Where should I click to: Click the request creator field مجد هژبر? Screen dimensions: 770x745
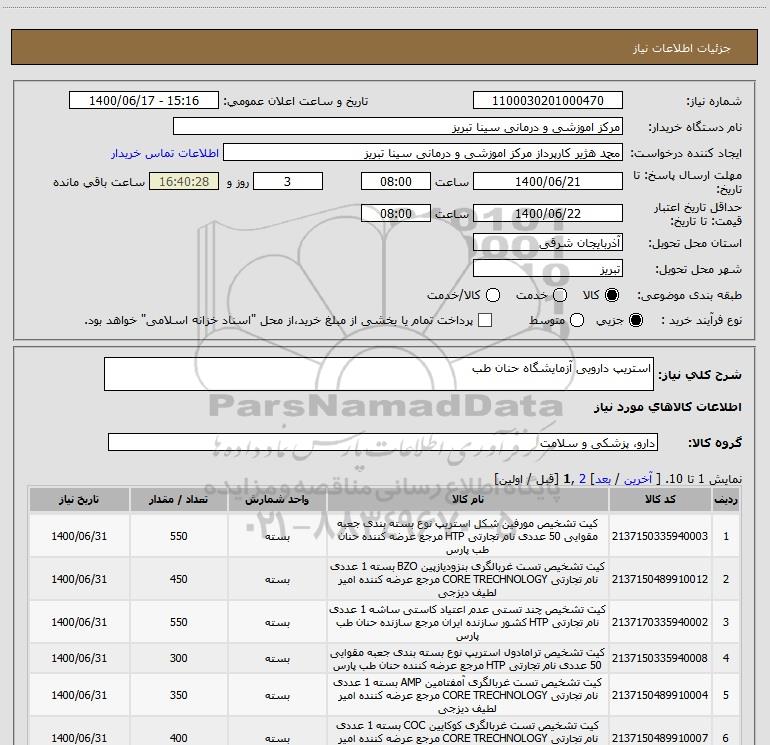tap(423, 153)
